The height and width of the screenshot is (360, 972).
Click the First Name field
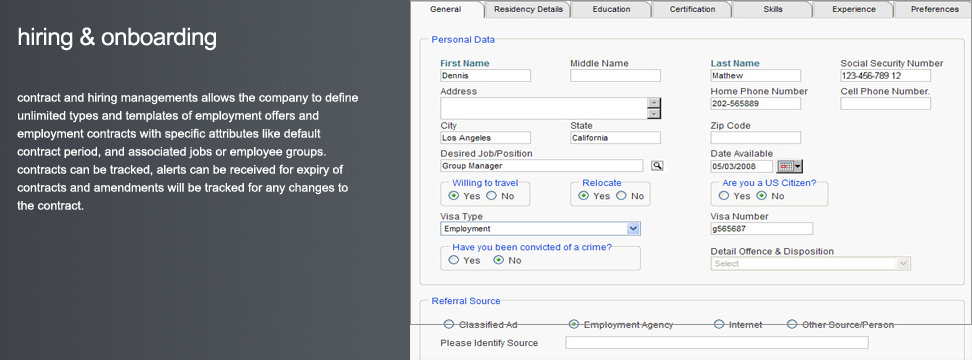click(485, 76)
